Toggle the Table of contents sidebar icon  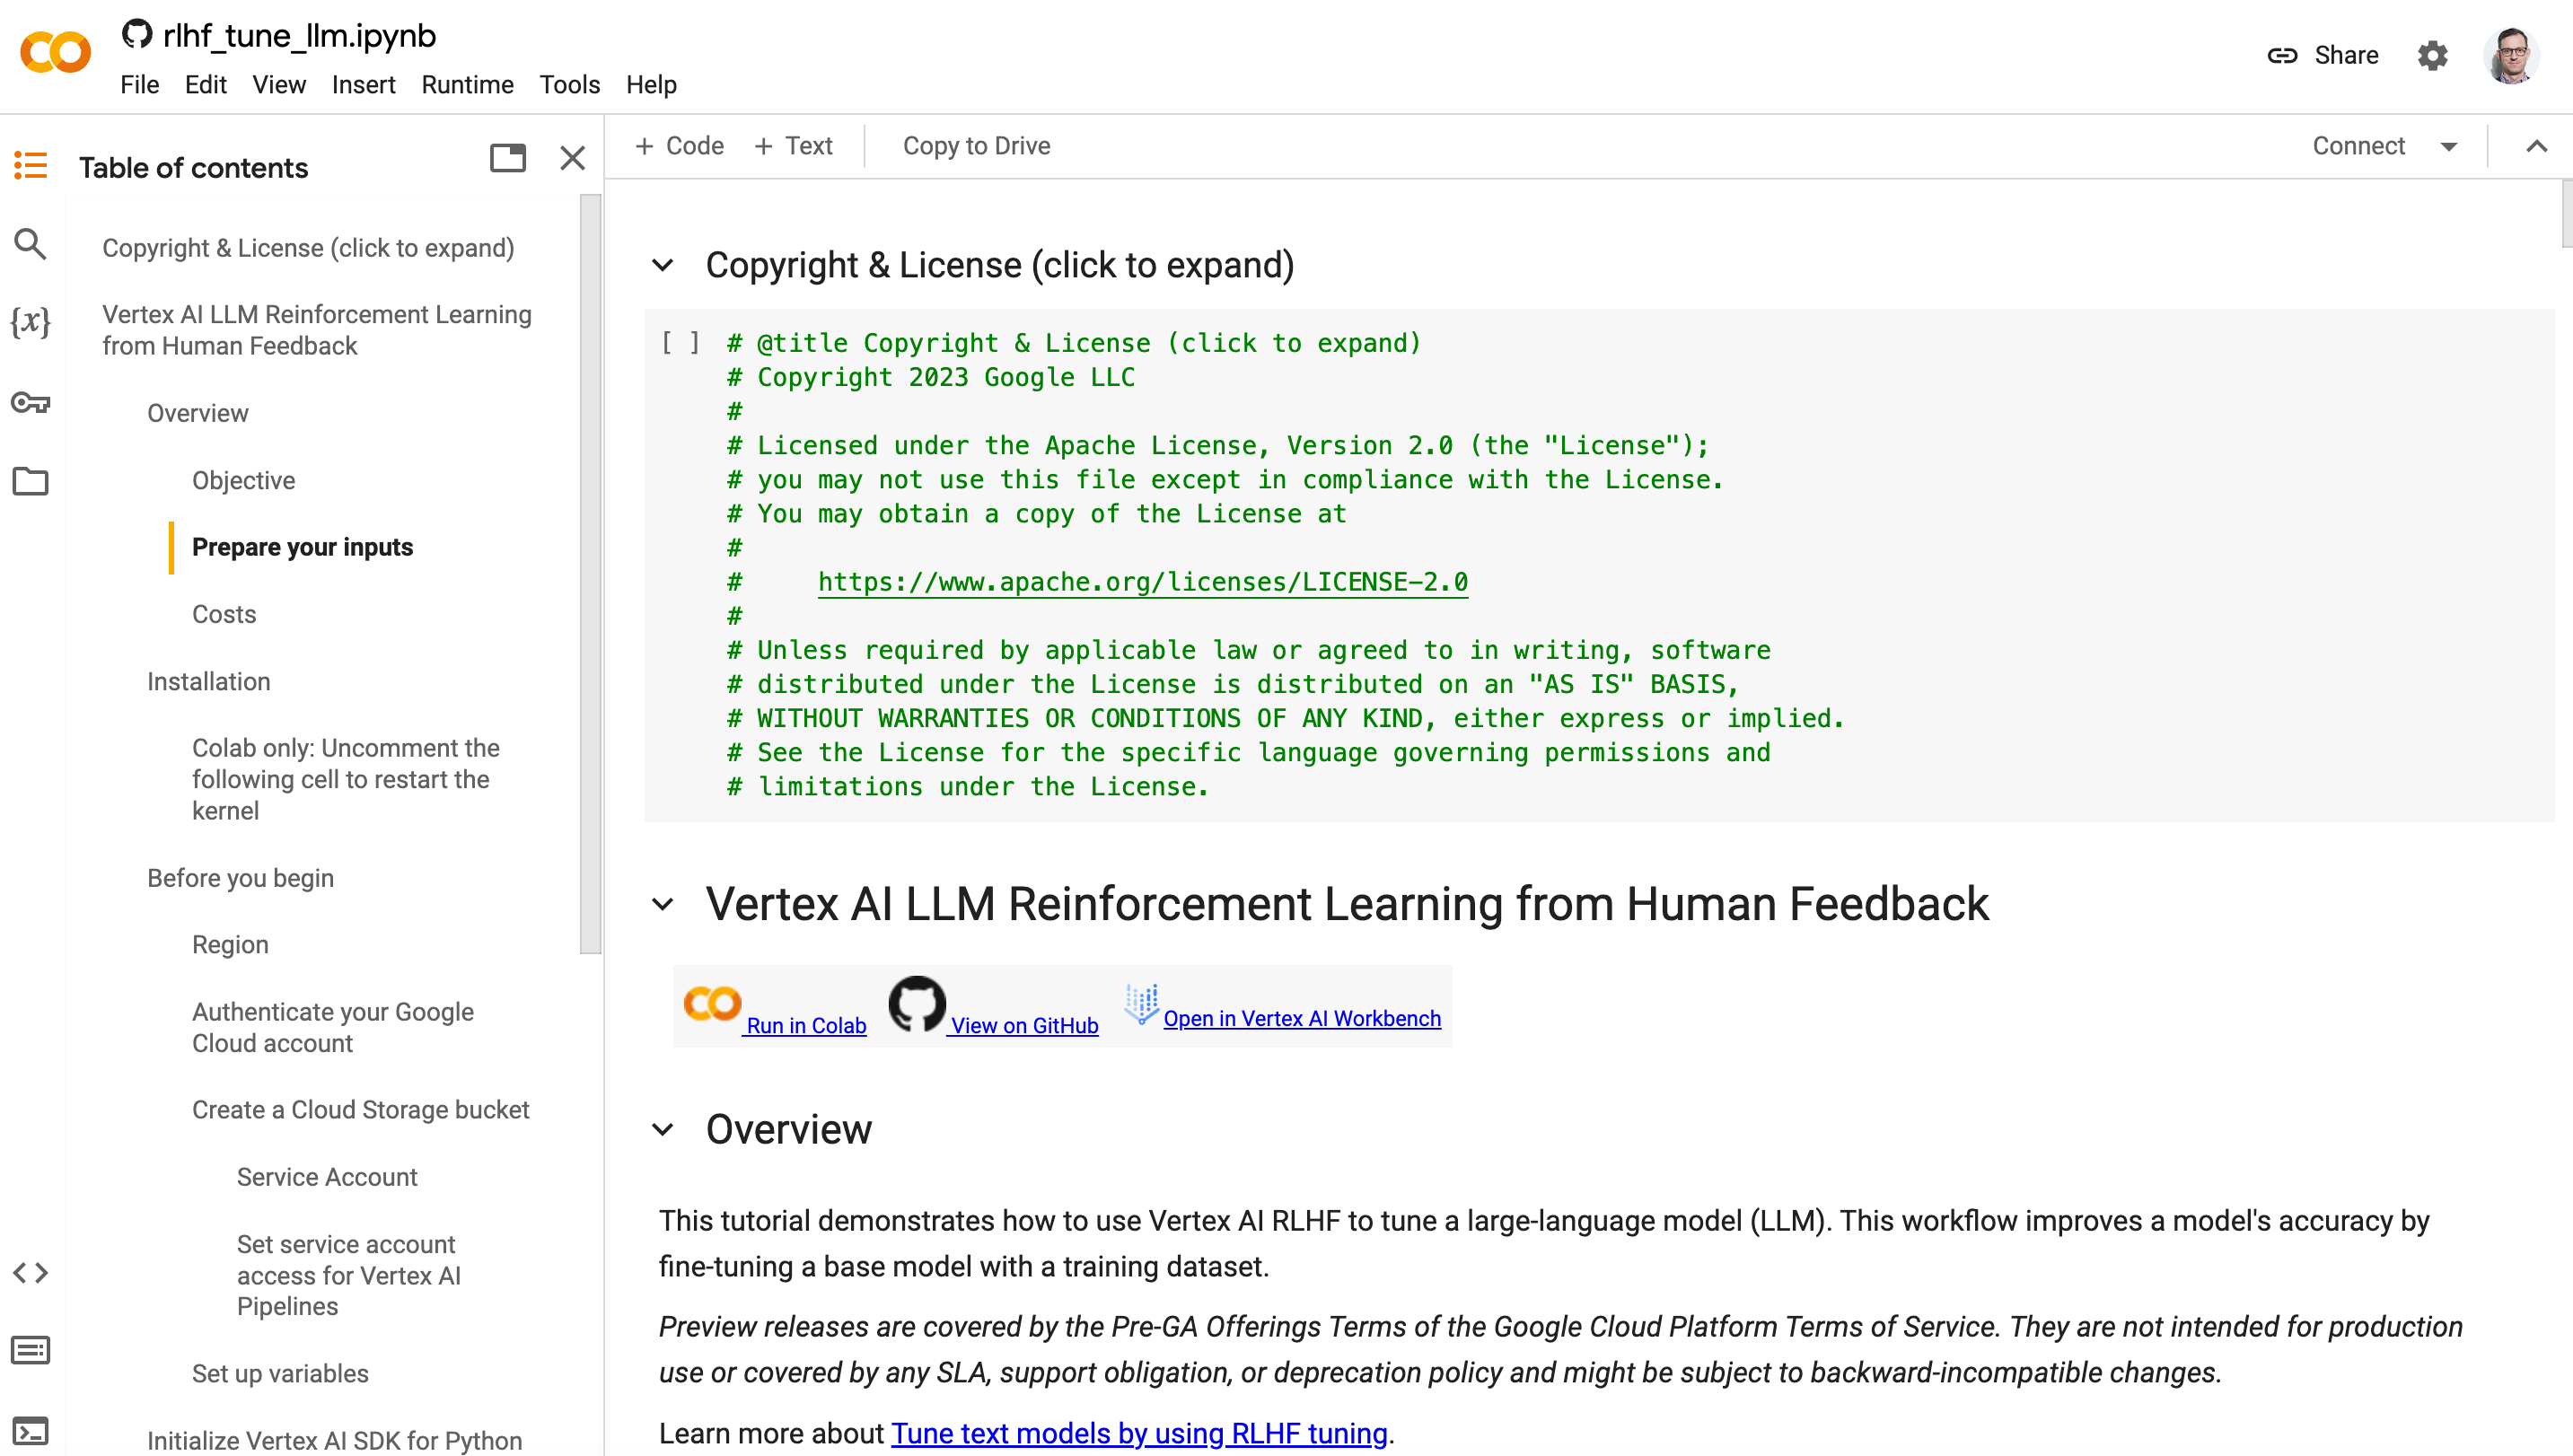31,166
